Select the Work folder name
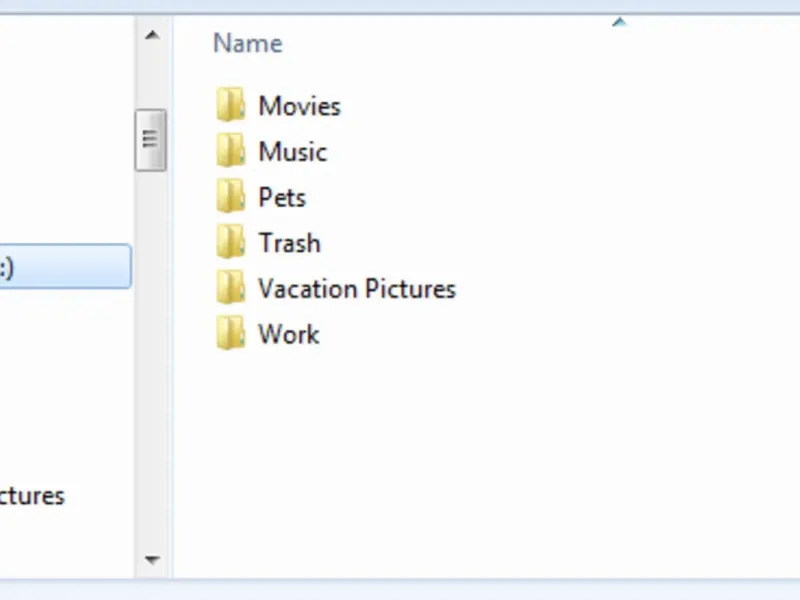The width and height of the screenshot is (800, 600). pyautogui.click(x=288, y=334)
